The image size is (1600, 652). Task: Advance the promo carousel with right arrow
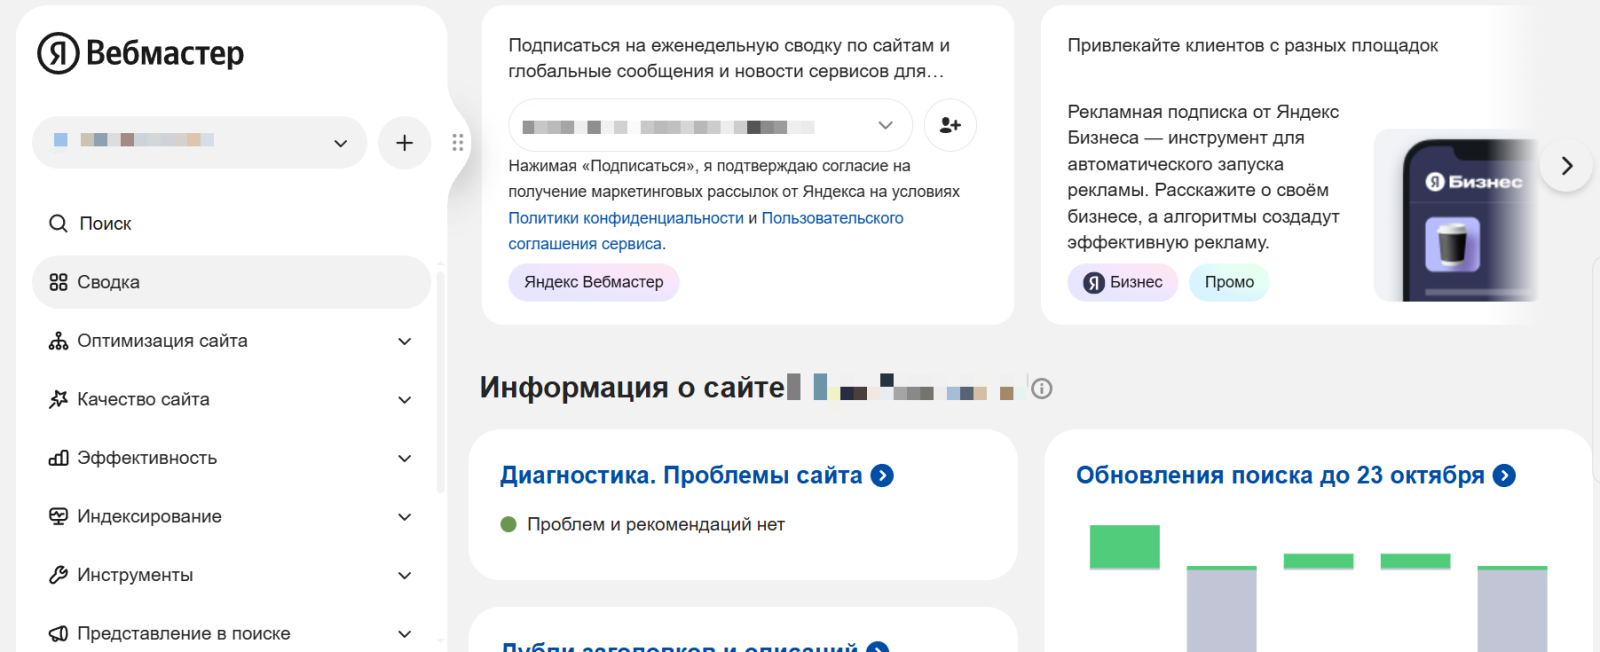1565,165
